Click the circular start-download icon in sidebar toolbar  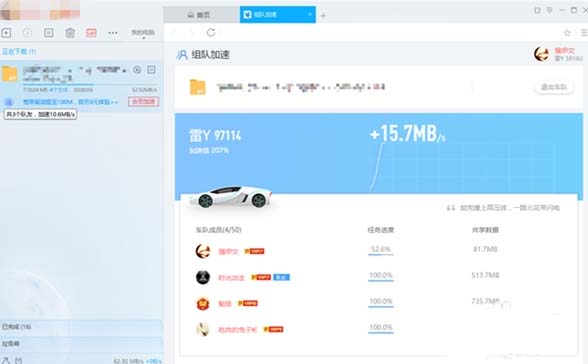pyautogui.click(x=27, y=33)
